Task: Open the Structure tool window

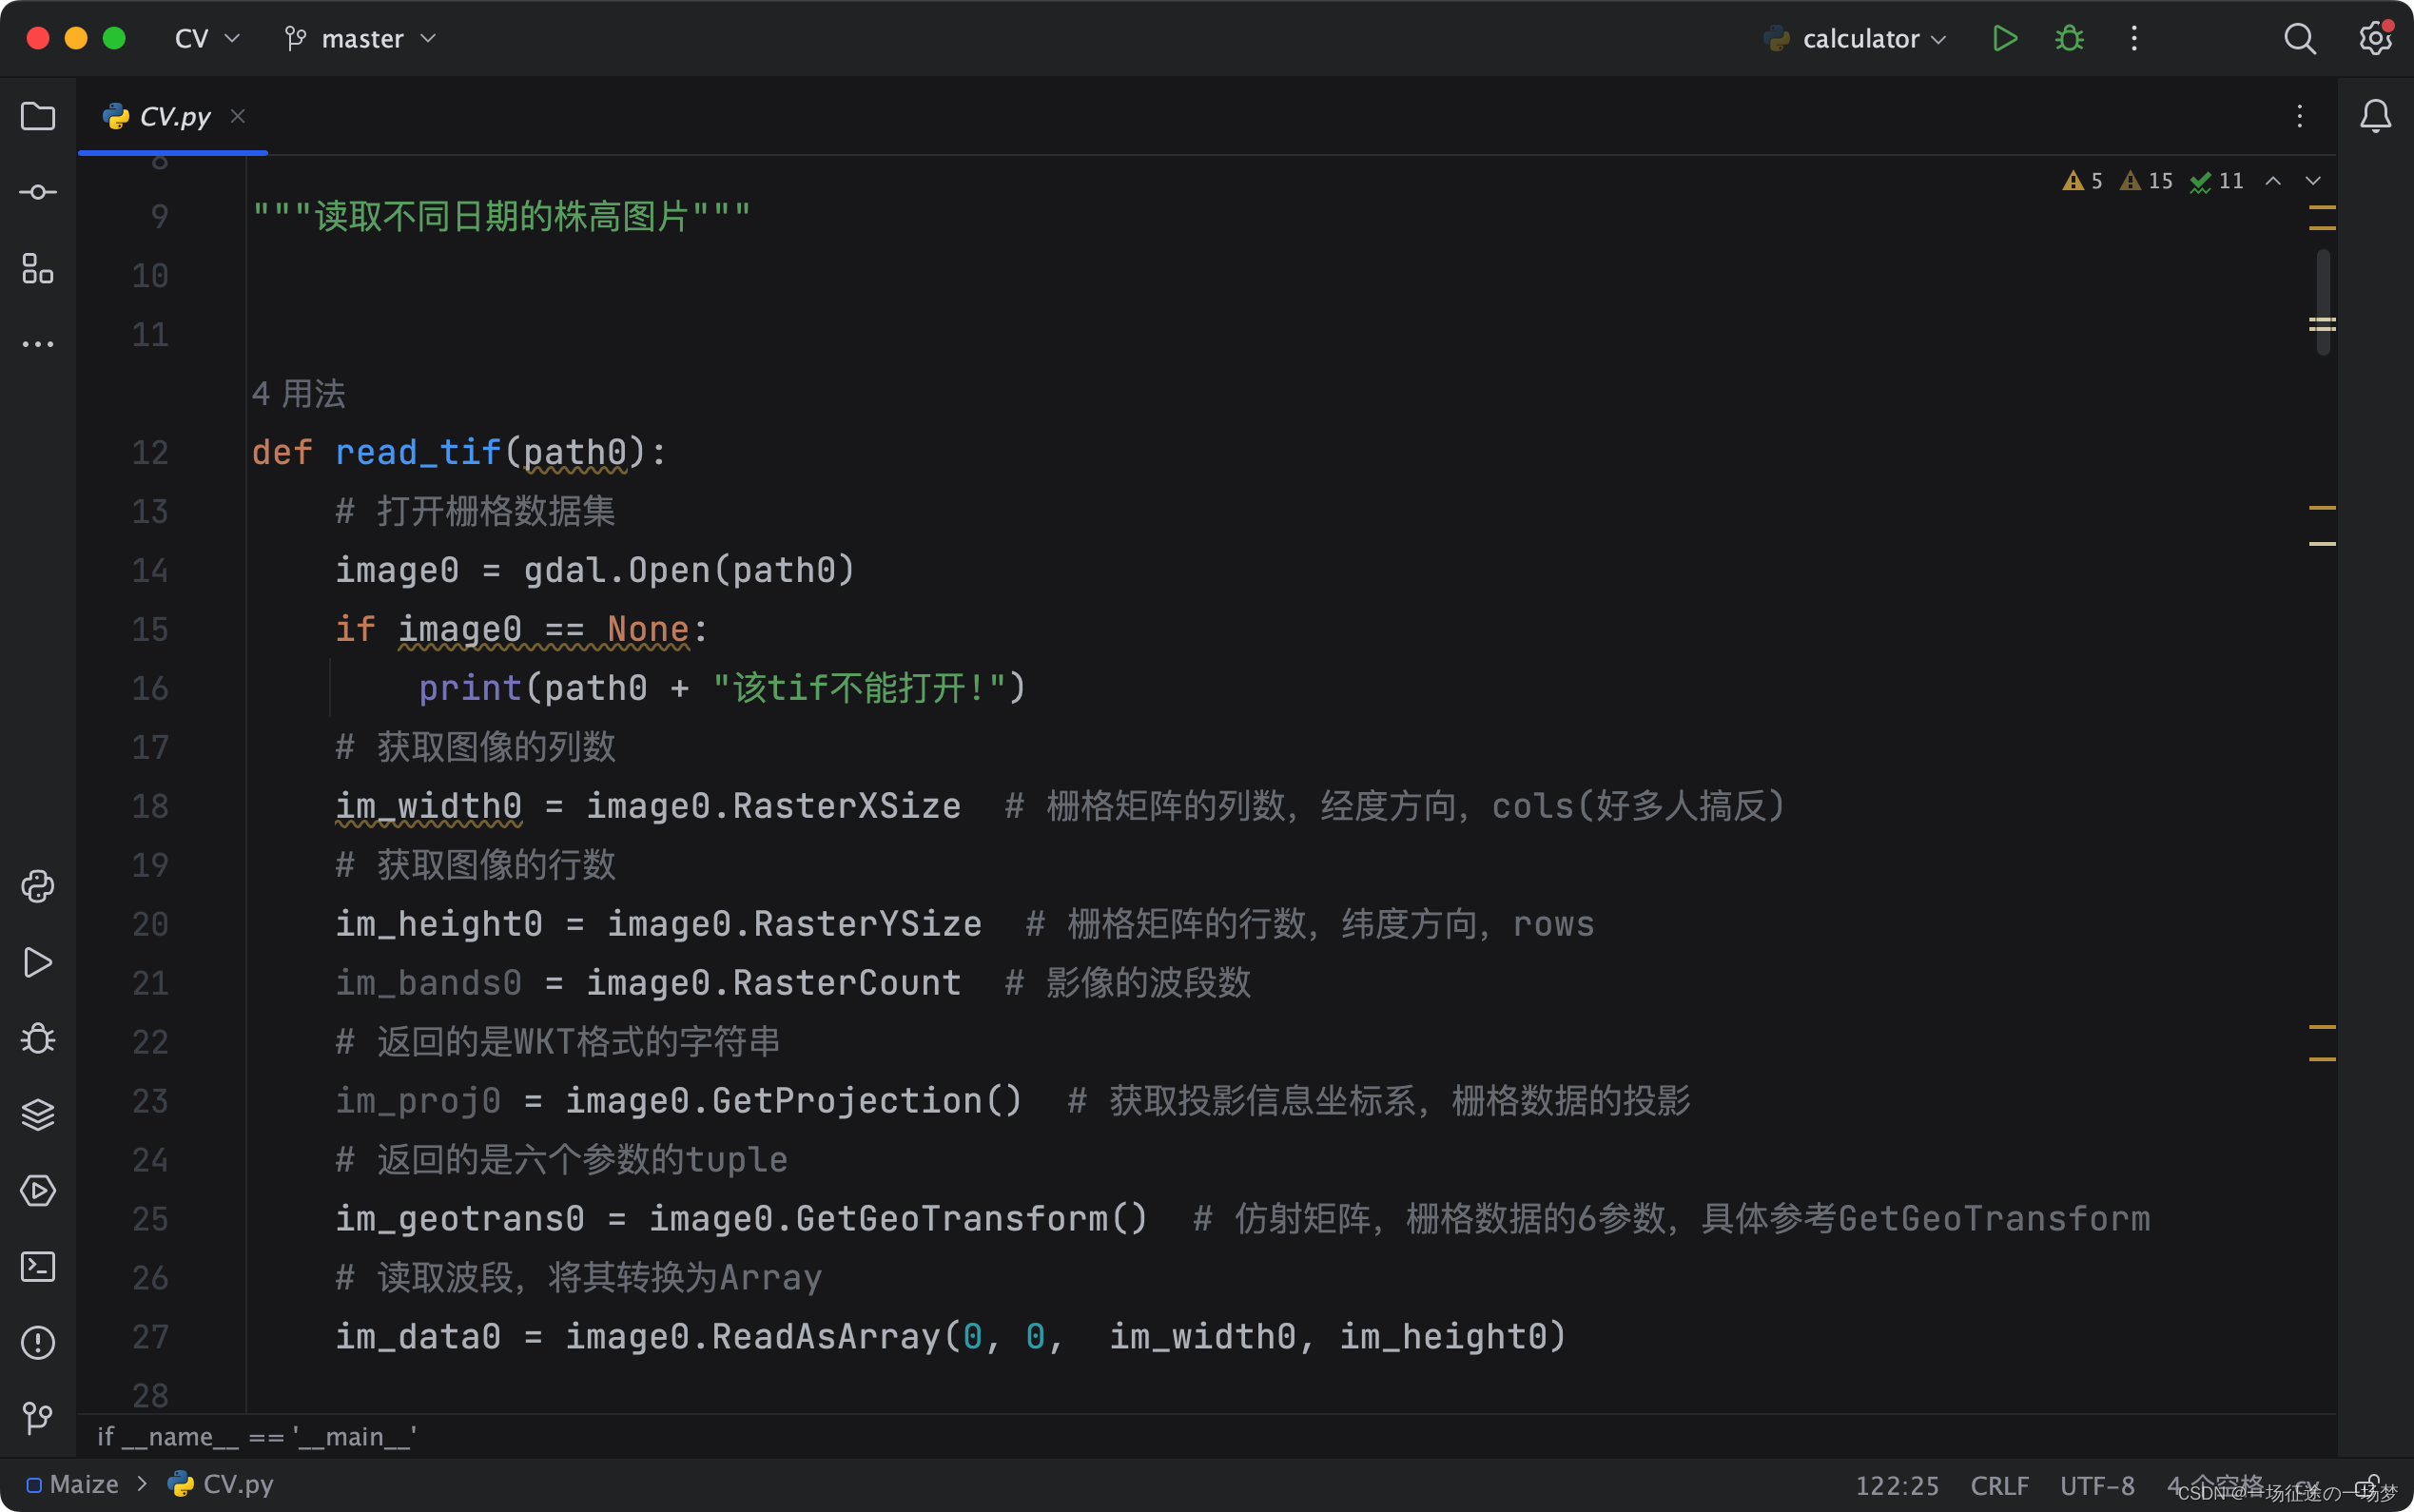Action: [x=38, y=270]
